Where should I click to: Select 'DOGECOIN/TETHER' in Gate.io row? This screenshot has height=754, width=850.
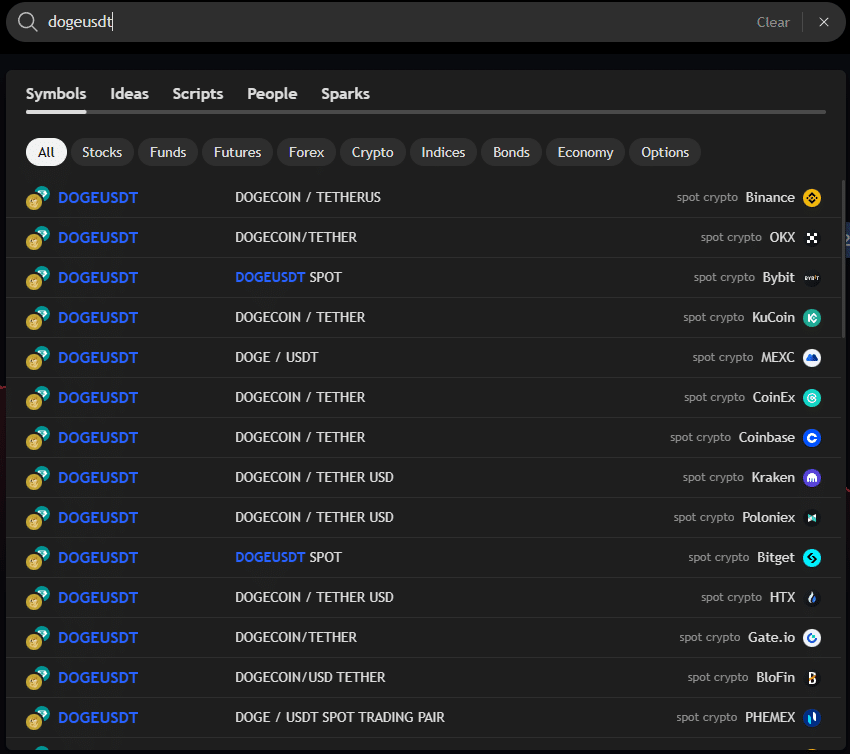point(296,637)
